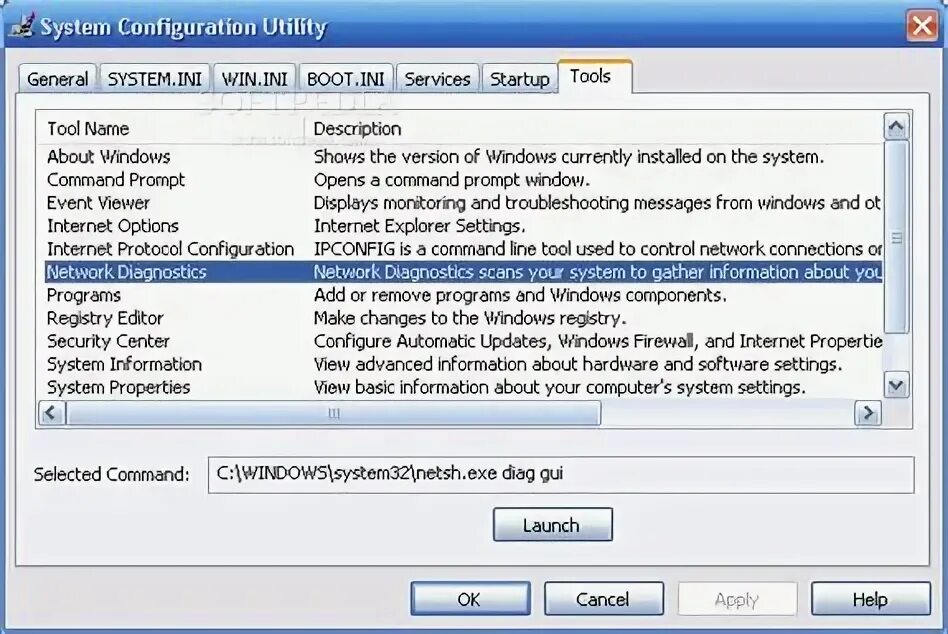Click the Description column header
Image resolution: width=948 pixels, height=634 pixels.
coord(592,128)
